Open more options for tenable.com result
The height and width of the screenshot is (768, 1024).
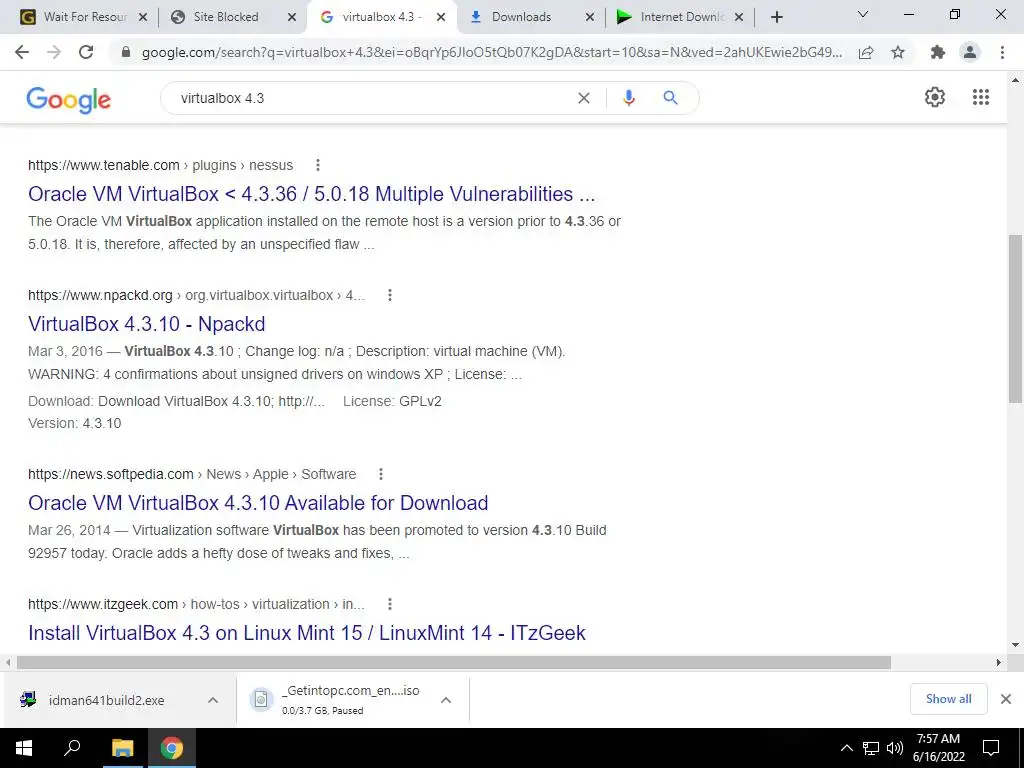pyautogui.click(x=318, y=165)
